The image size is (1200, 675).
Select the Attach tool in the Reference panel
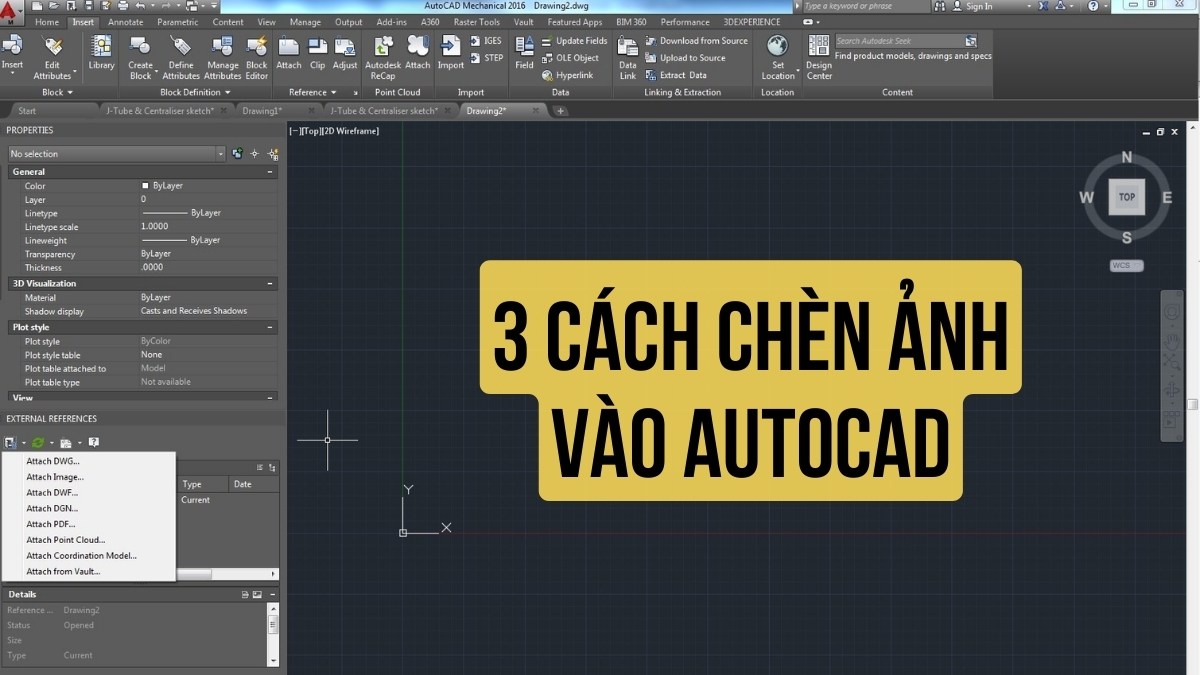(288, 54)
